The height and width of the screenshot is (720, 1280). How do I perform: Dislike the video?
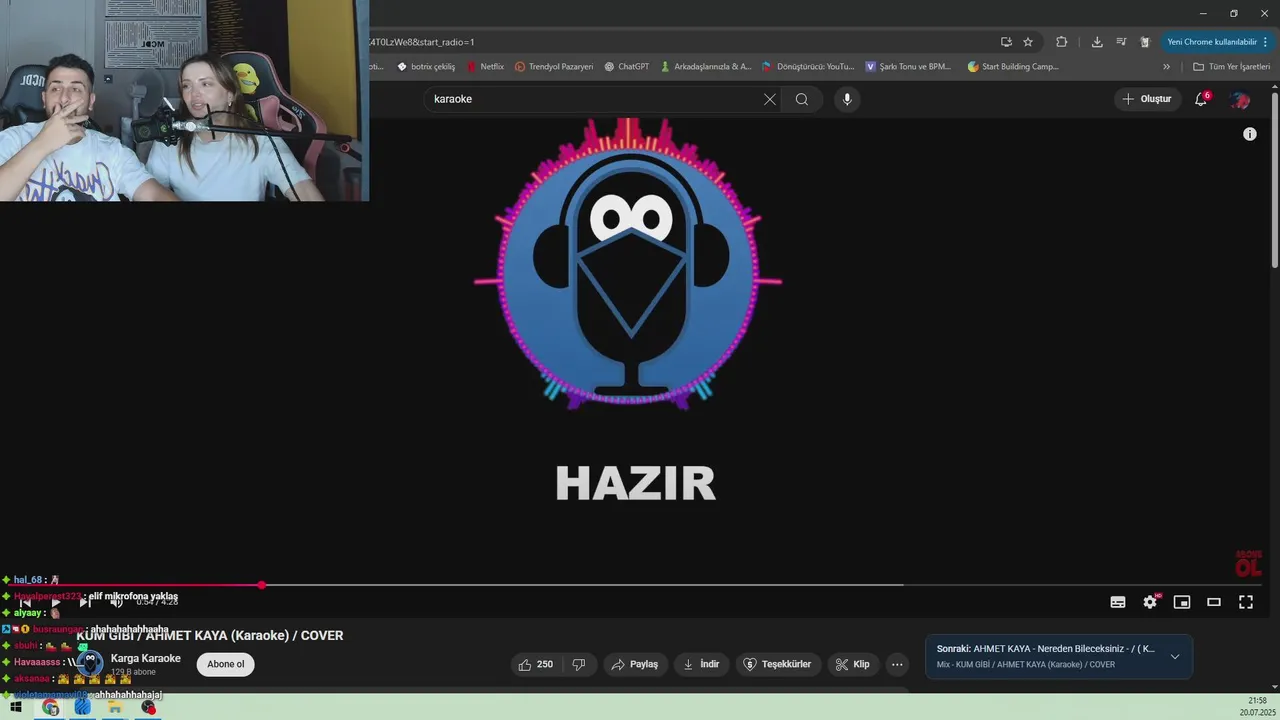579,664
